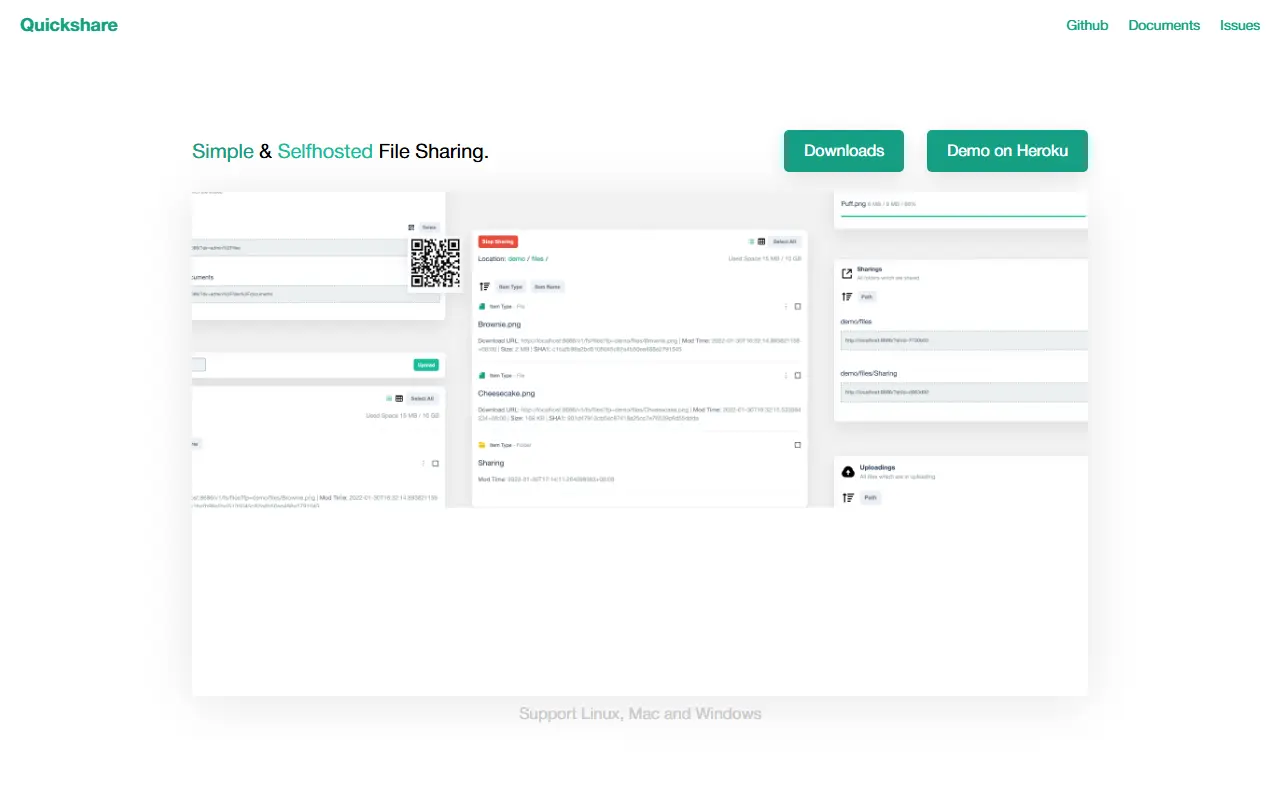The width and height of the screenshot is (1280, 800).
Task: Click the cloud upload icon beside Uploadings
Action: pyautogui.click(x=848, y=471)
